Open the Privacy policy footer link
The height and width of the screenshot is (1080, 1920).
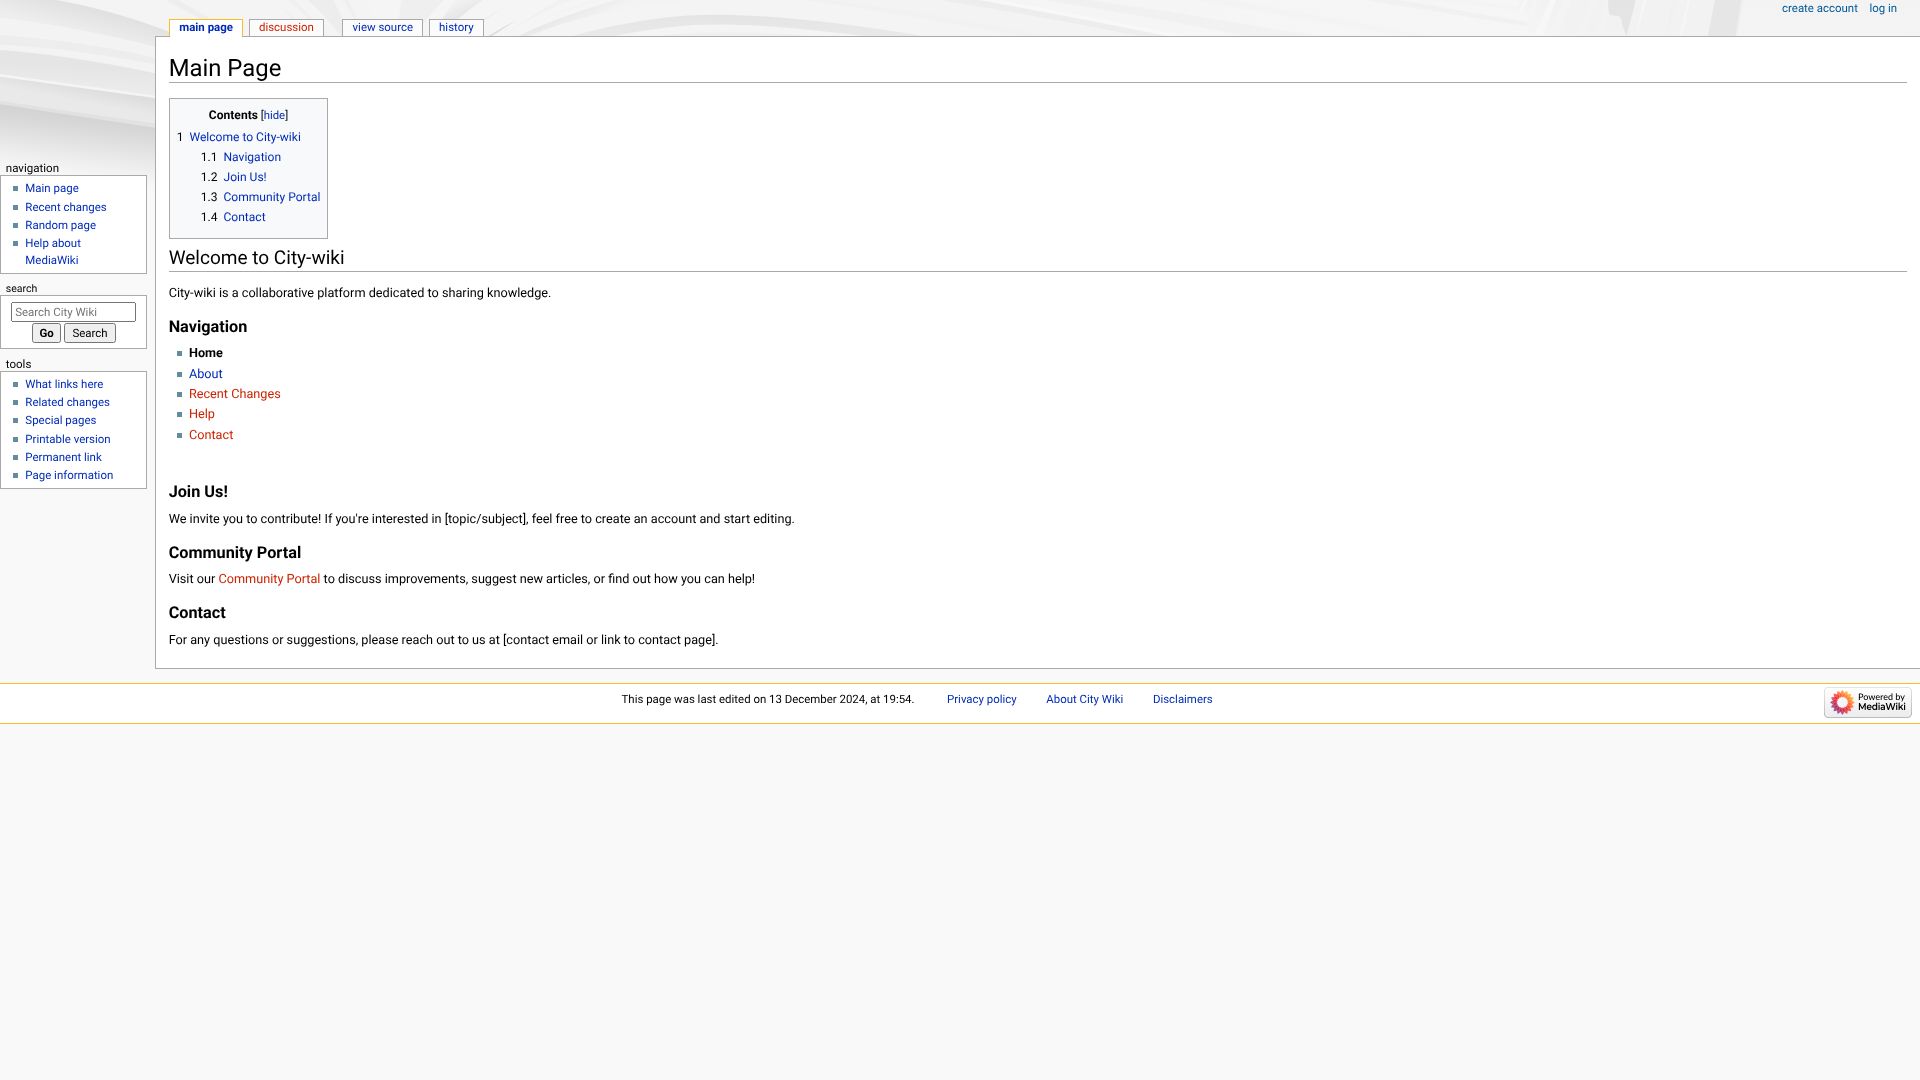[981, 700]
